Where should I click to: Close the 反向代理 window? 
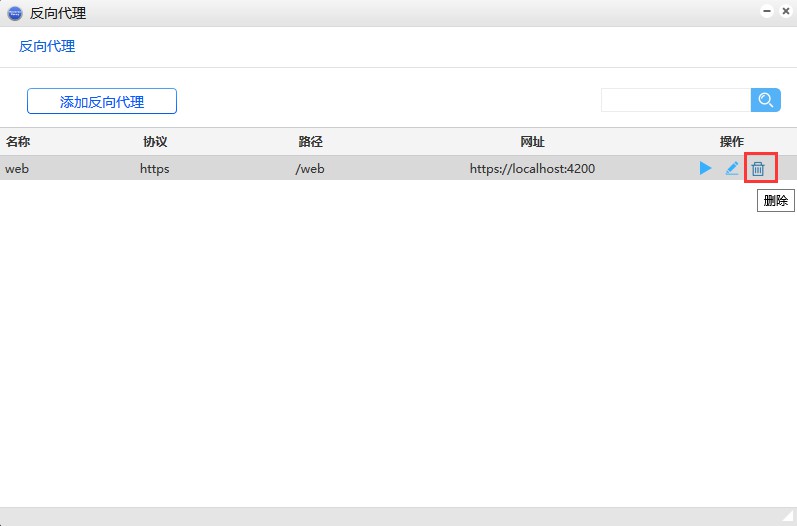[x=786, y=12]
